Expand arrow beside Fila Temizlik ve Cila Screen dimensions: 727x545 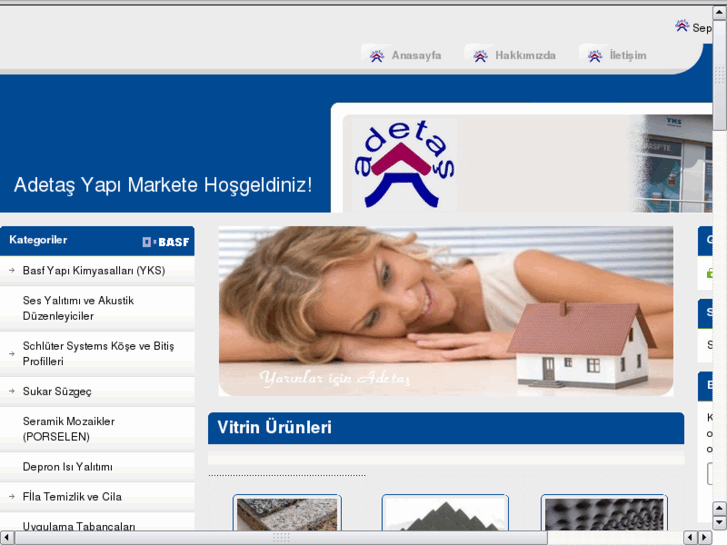12,497
